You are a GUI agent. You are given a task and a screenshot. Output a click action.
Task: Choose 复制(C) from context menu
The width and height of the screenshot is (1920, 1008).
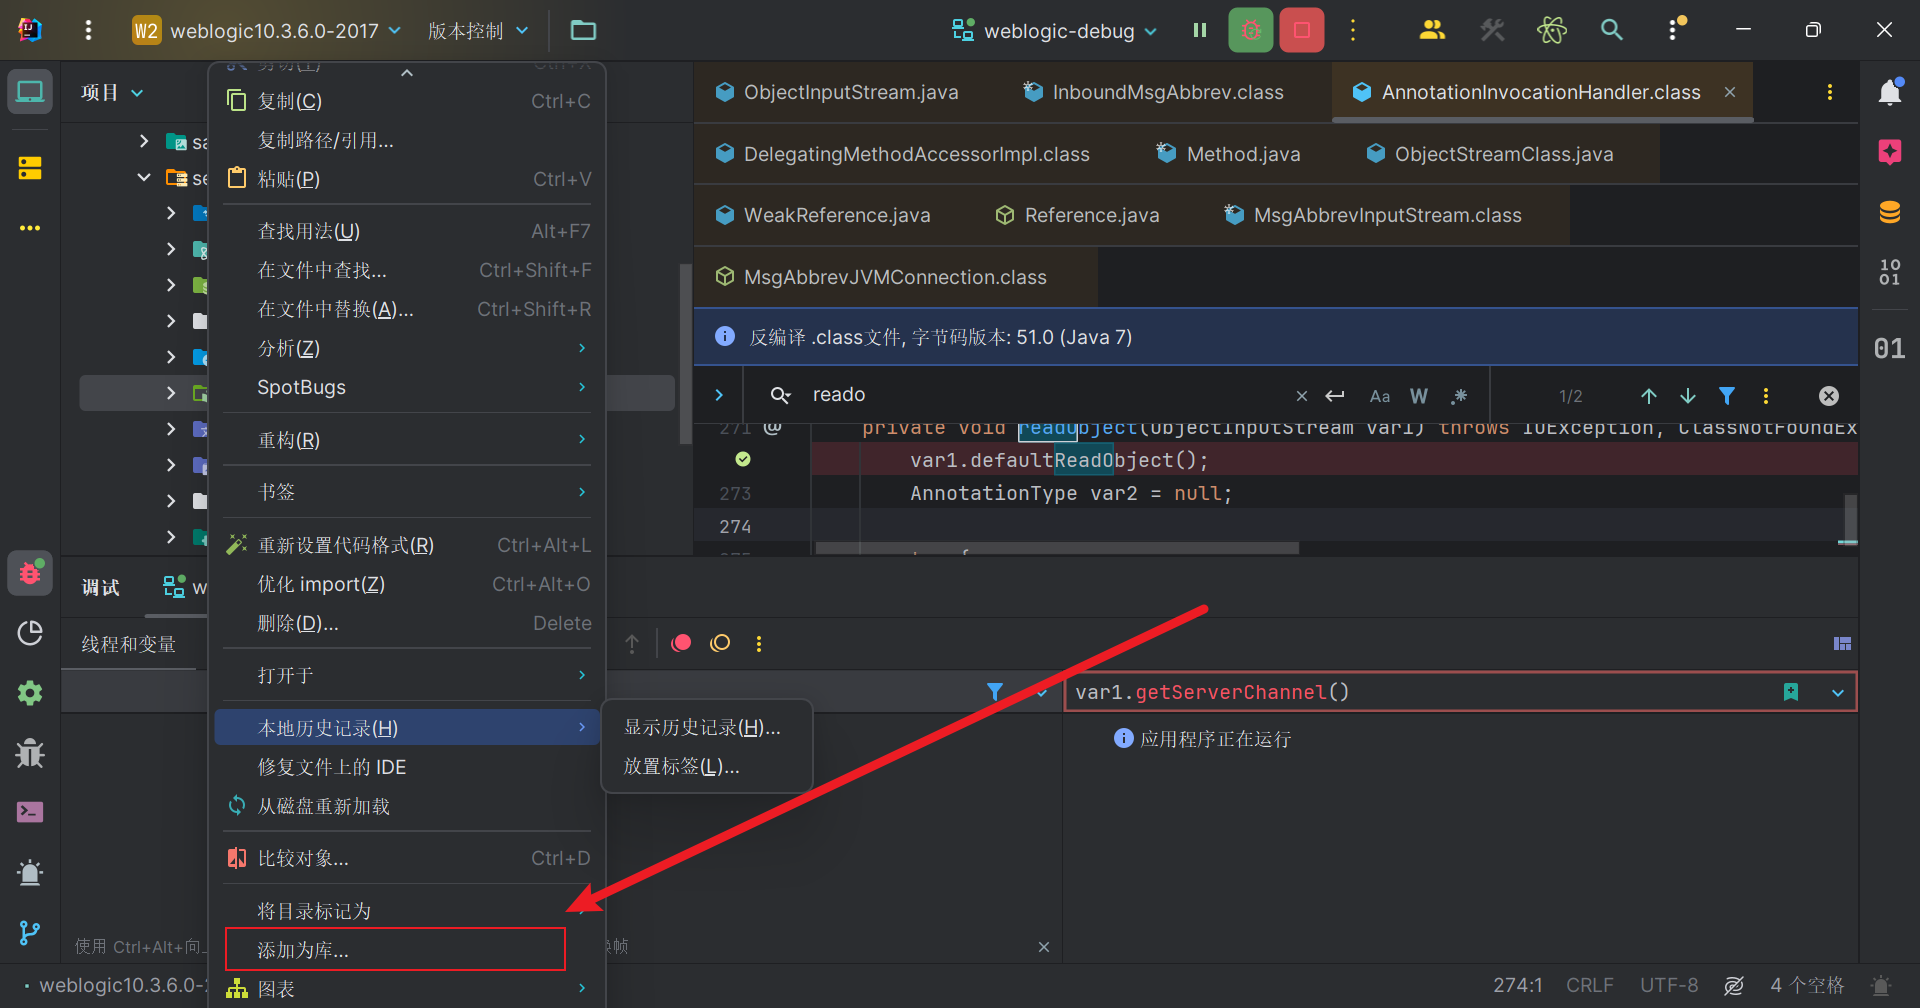[x=407, y=101]
